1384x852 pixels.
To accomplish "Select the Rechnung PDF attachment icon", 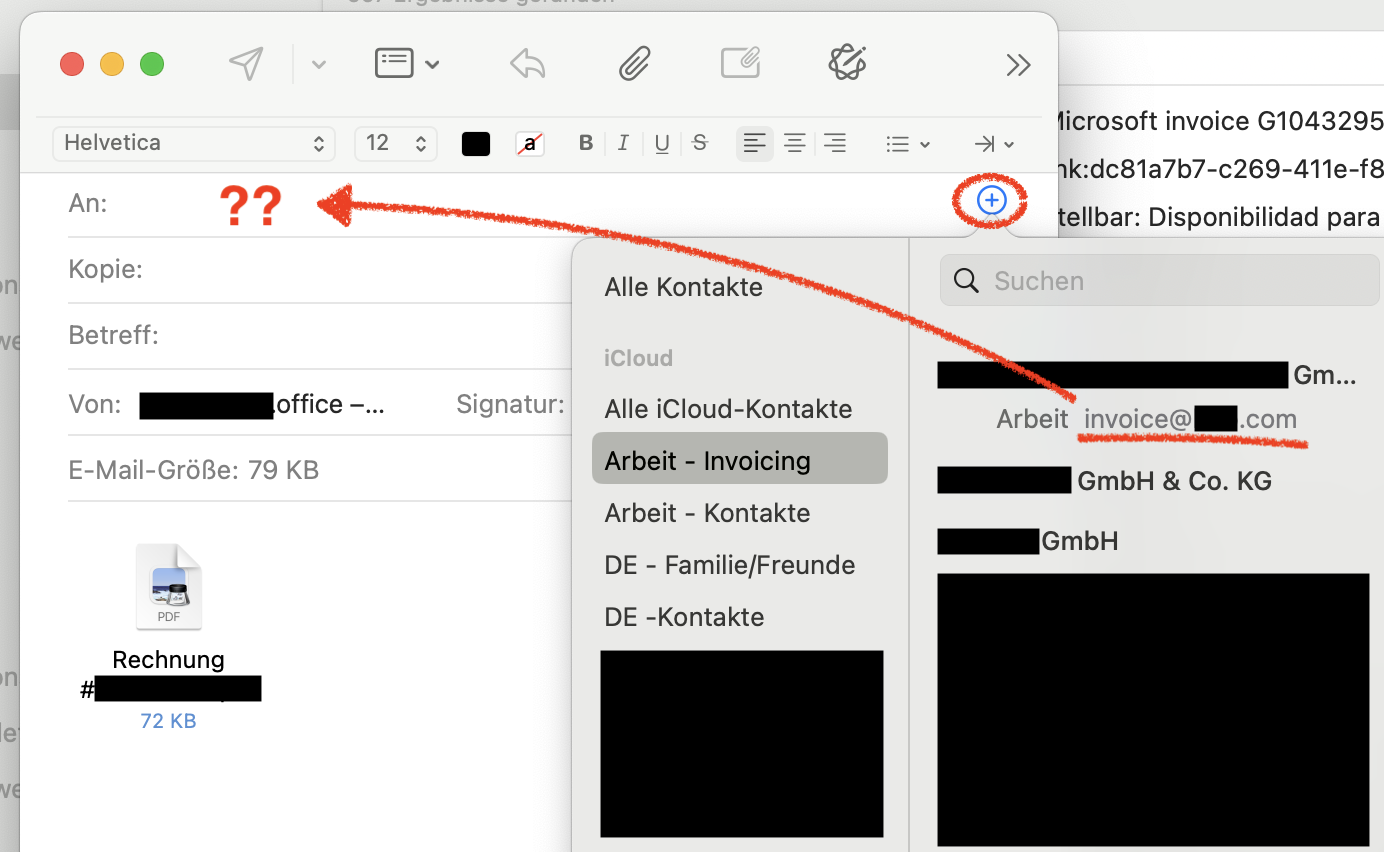I will click(x=169, y=586).
